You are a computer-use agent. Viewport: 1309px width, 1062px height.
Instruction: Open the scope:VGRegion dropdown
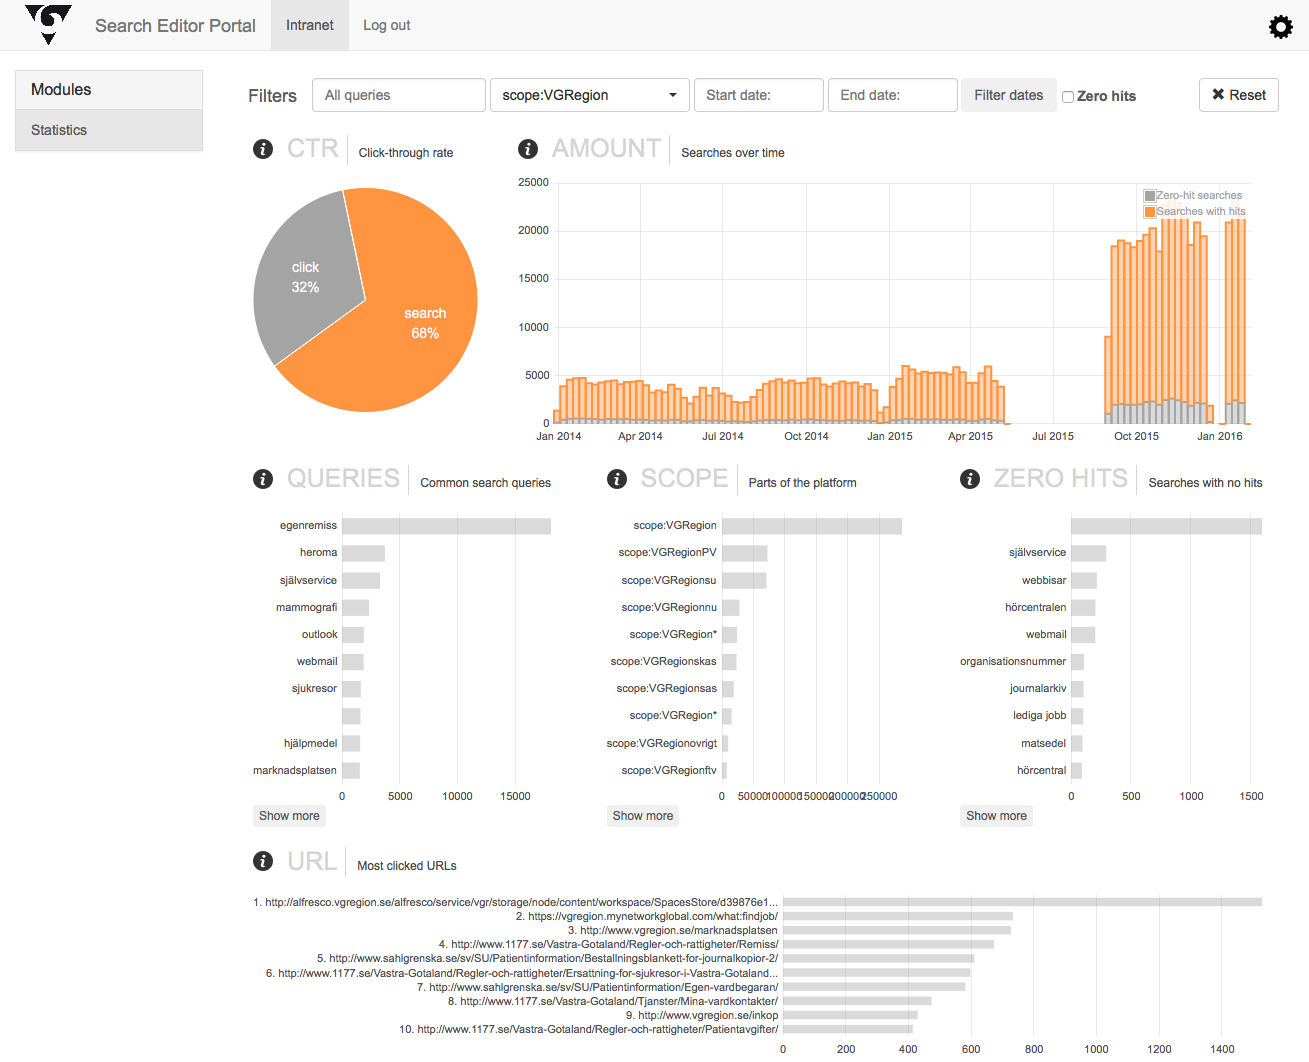click(x=589, y=95)
